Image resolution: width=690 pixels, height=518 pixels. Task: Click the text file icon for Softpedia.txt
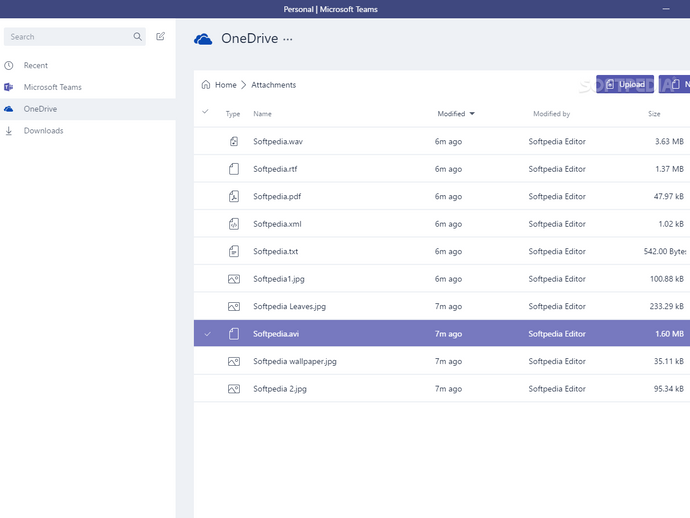[234, 251]
